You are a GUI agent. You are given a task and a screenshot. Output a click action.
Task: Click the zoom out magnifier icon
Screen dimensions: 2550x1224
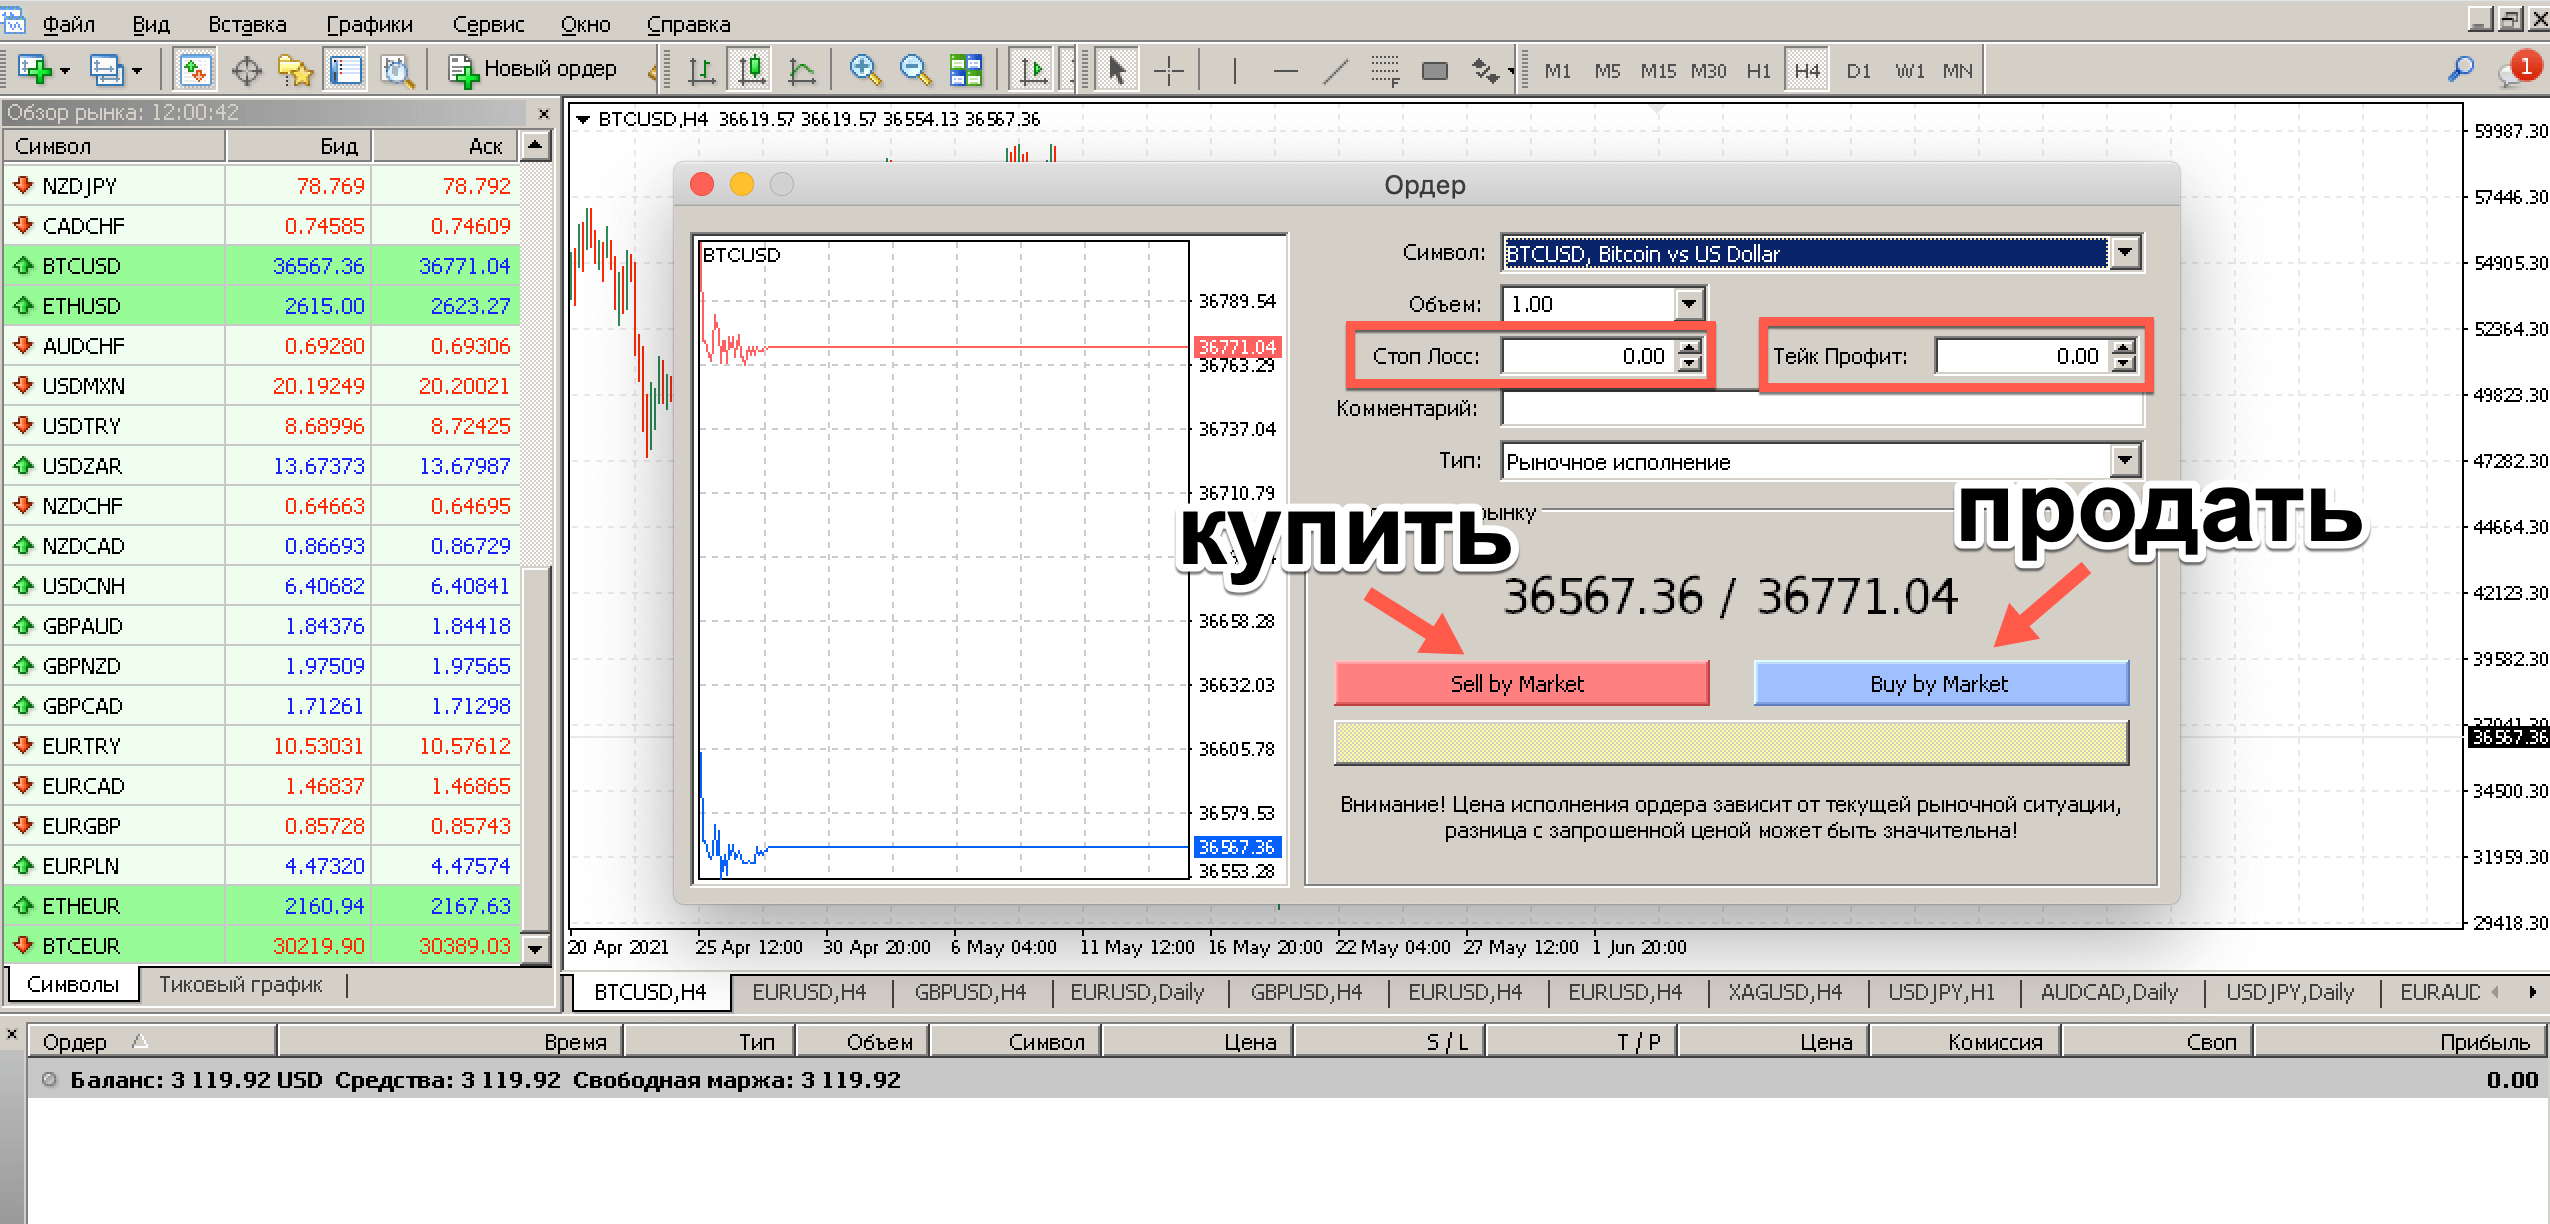(x=914, y=70)
